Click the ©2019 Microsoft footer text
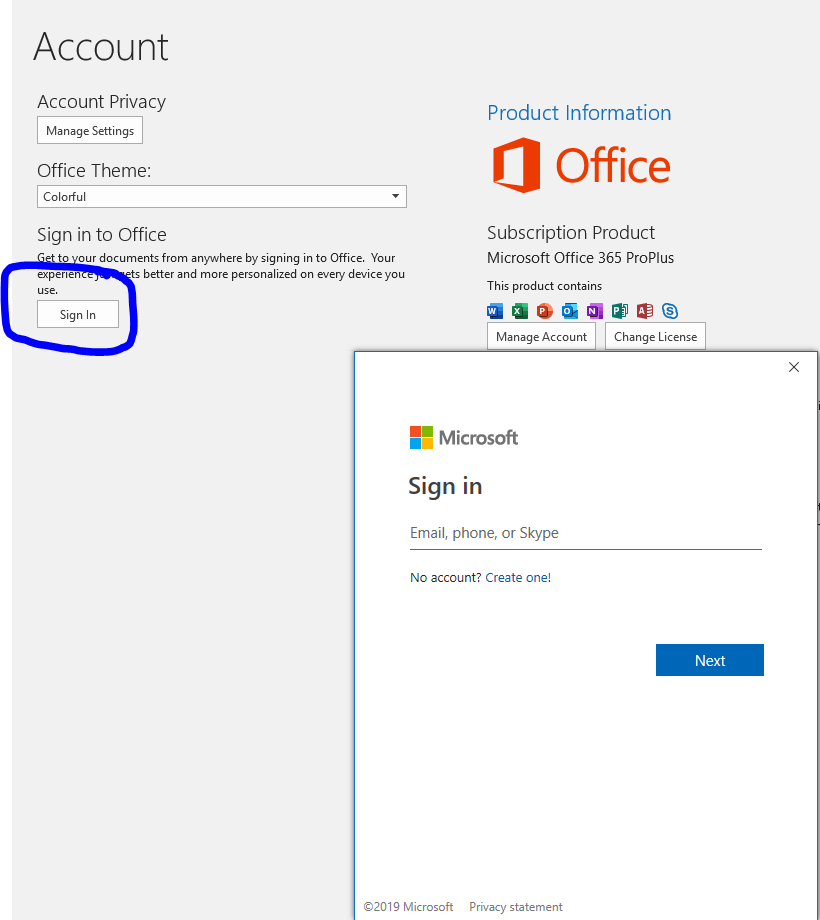The height and width of the screenshot is (920, 820). 408,907
